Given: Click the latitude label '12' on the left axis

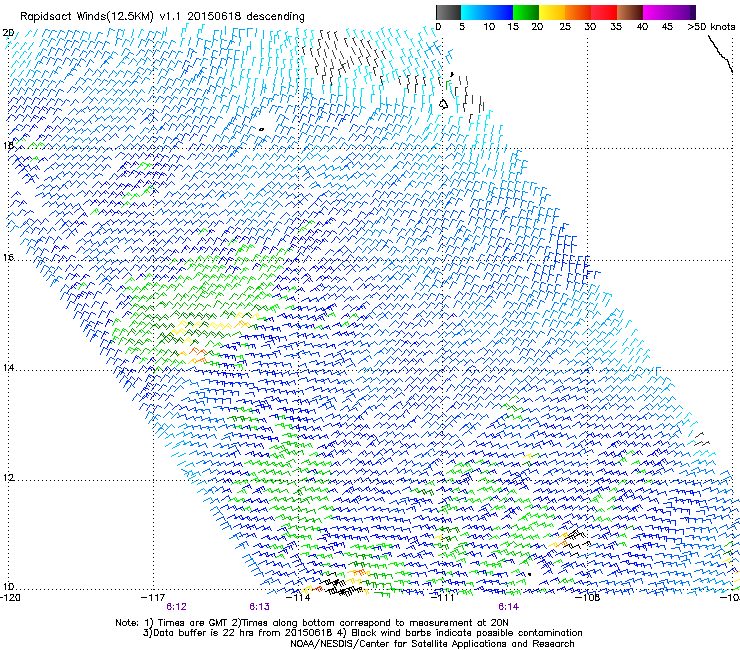Looking at the screenshot, I should [8, 478].
